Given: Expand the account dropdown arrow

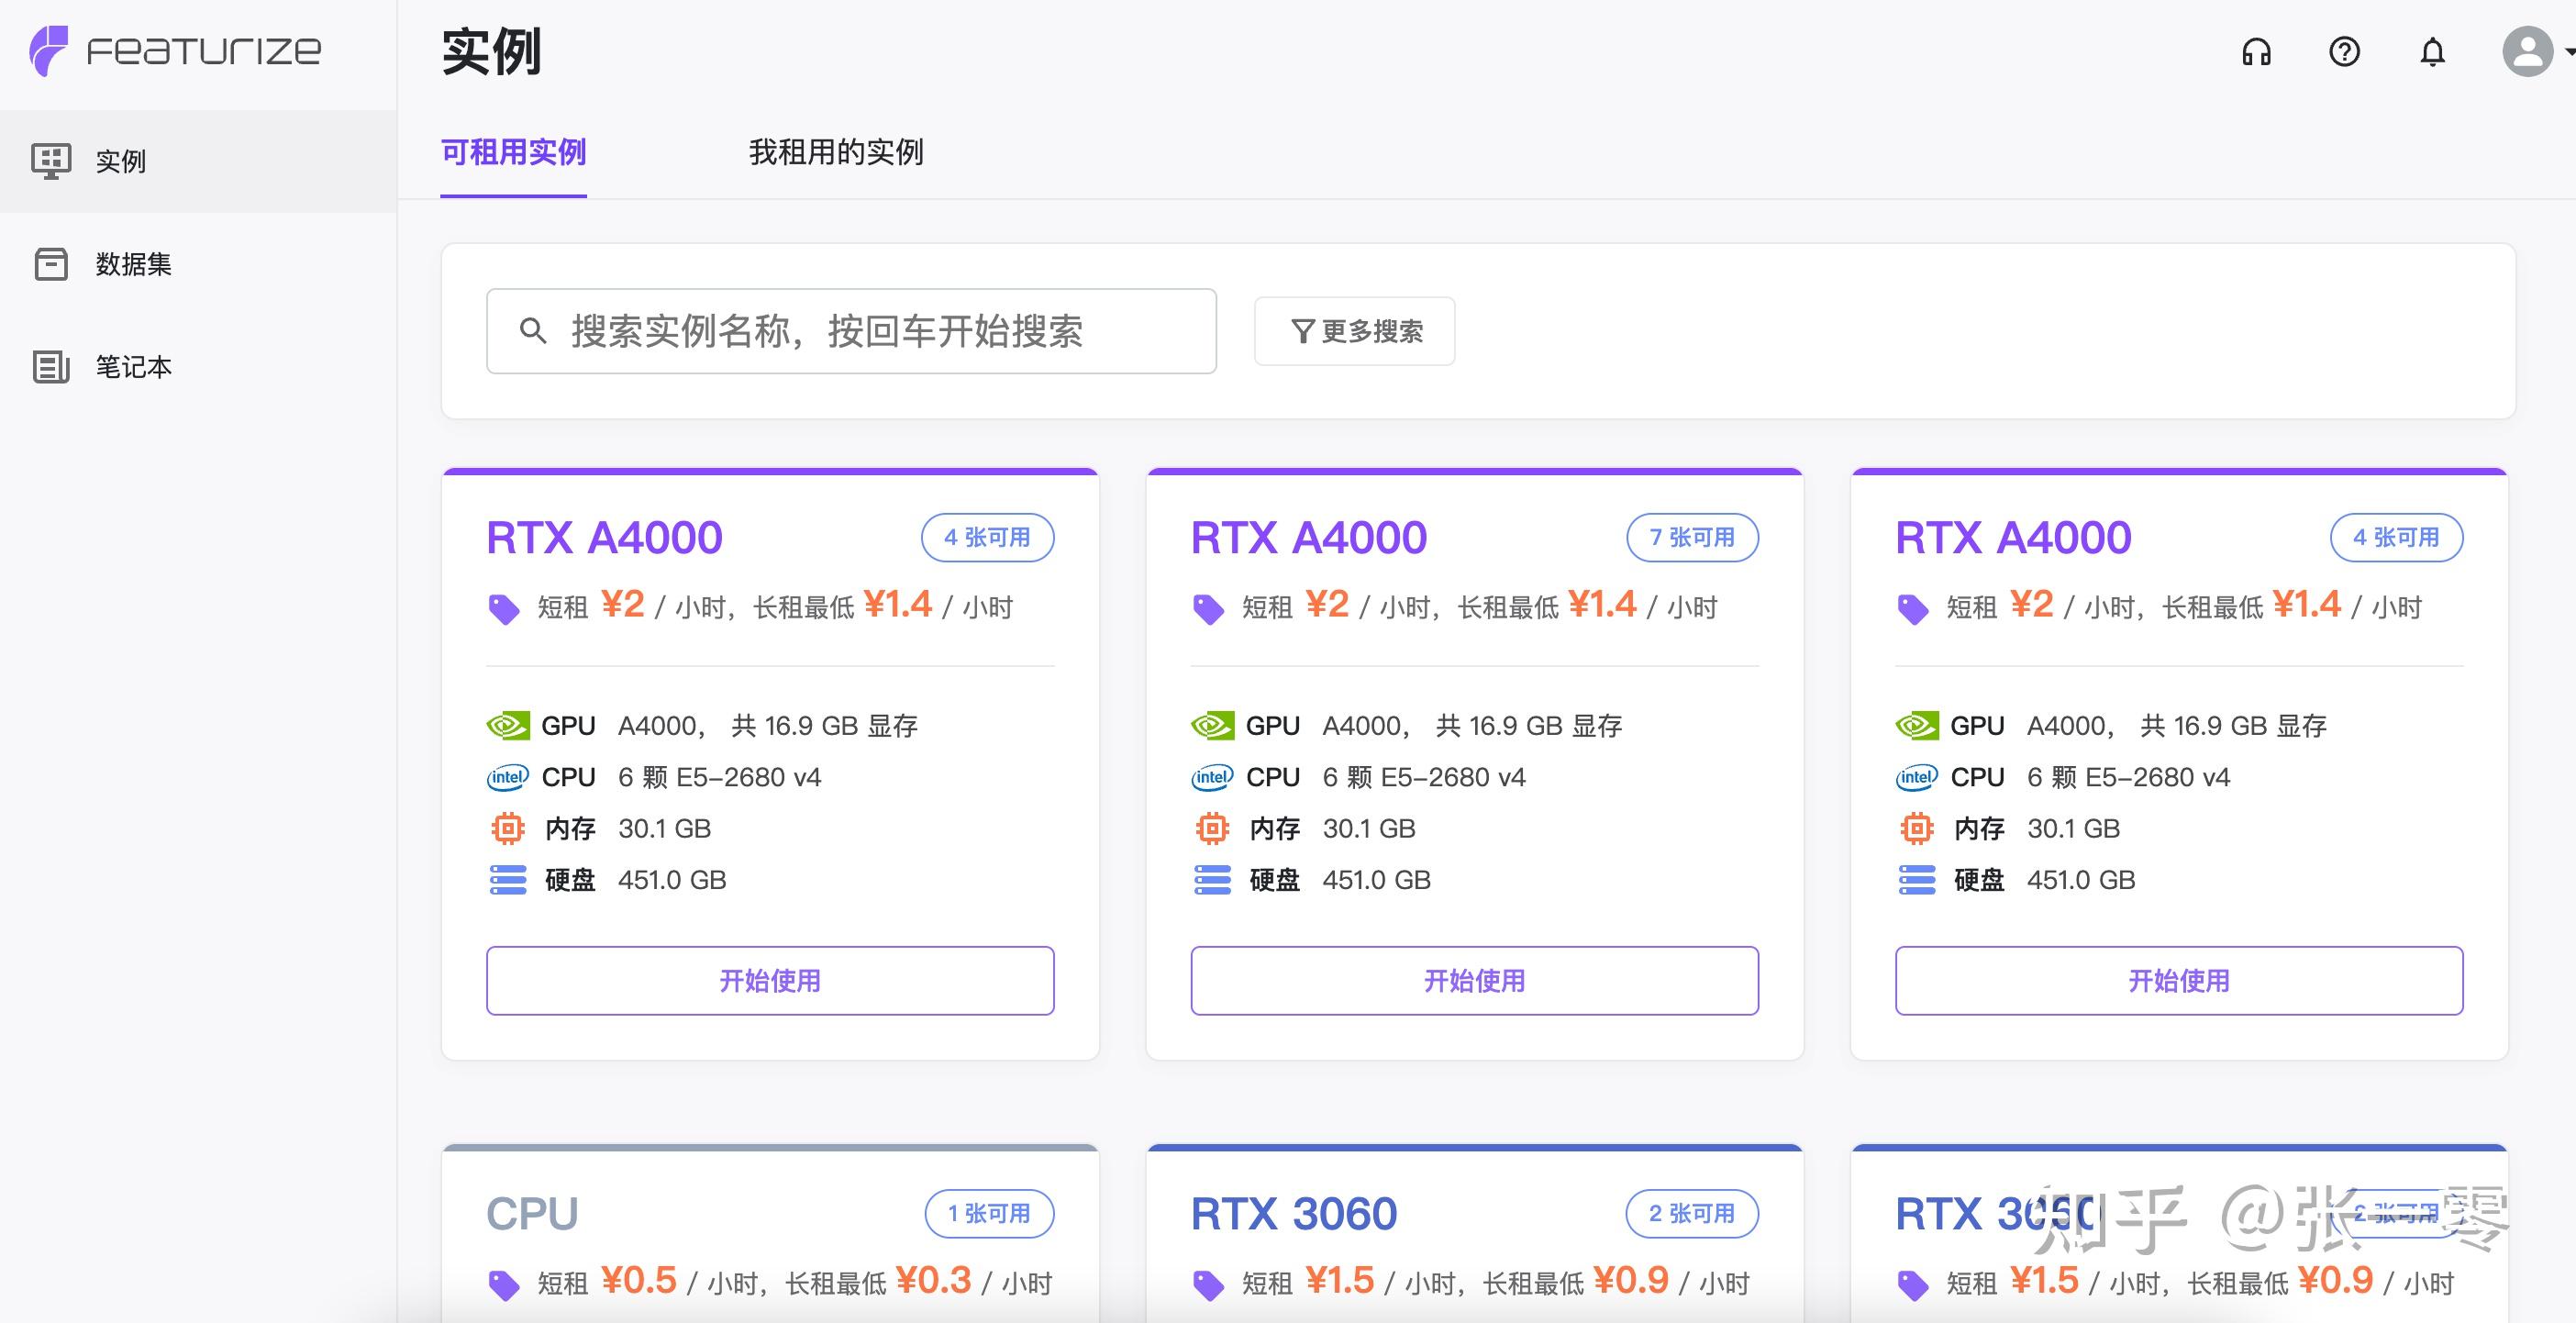Looking at the screenshot, I should [2569, 52].
